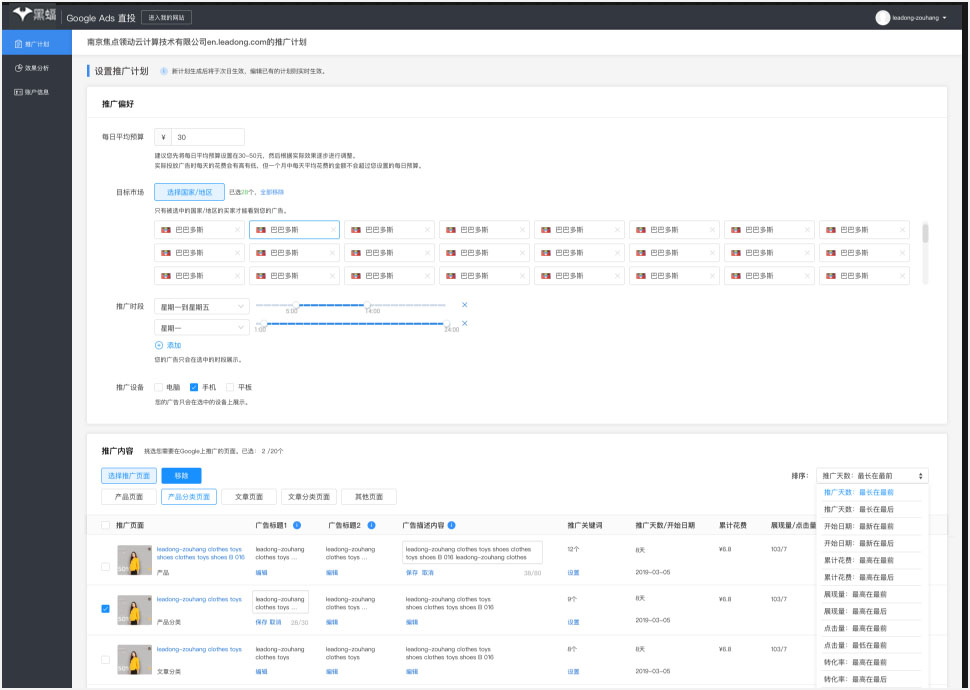The width and height of the screenshot is (970, 690).
Task: Click the daily budget input field
Action: point(207,137)
